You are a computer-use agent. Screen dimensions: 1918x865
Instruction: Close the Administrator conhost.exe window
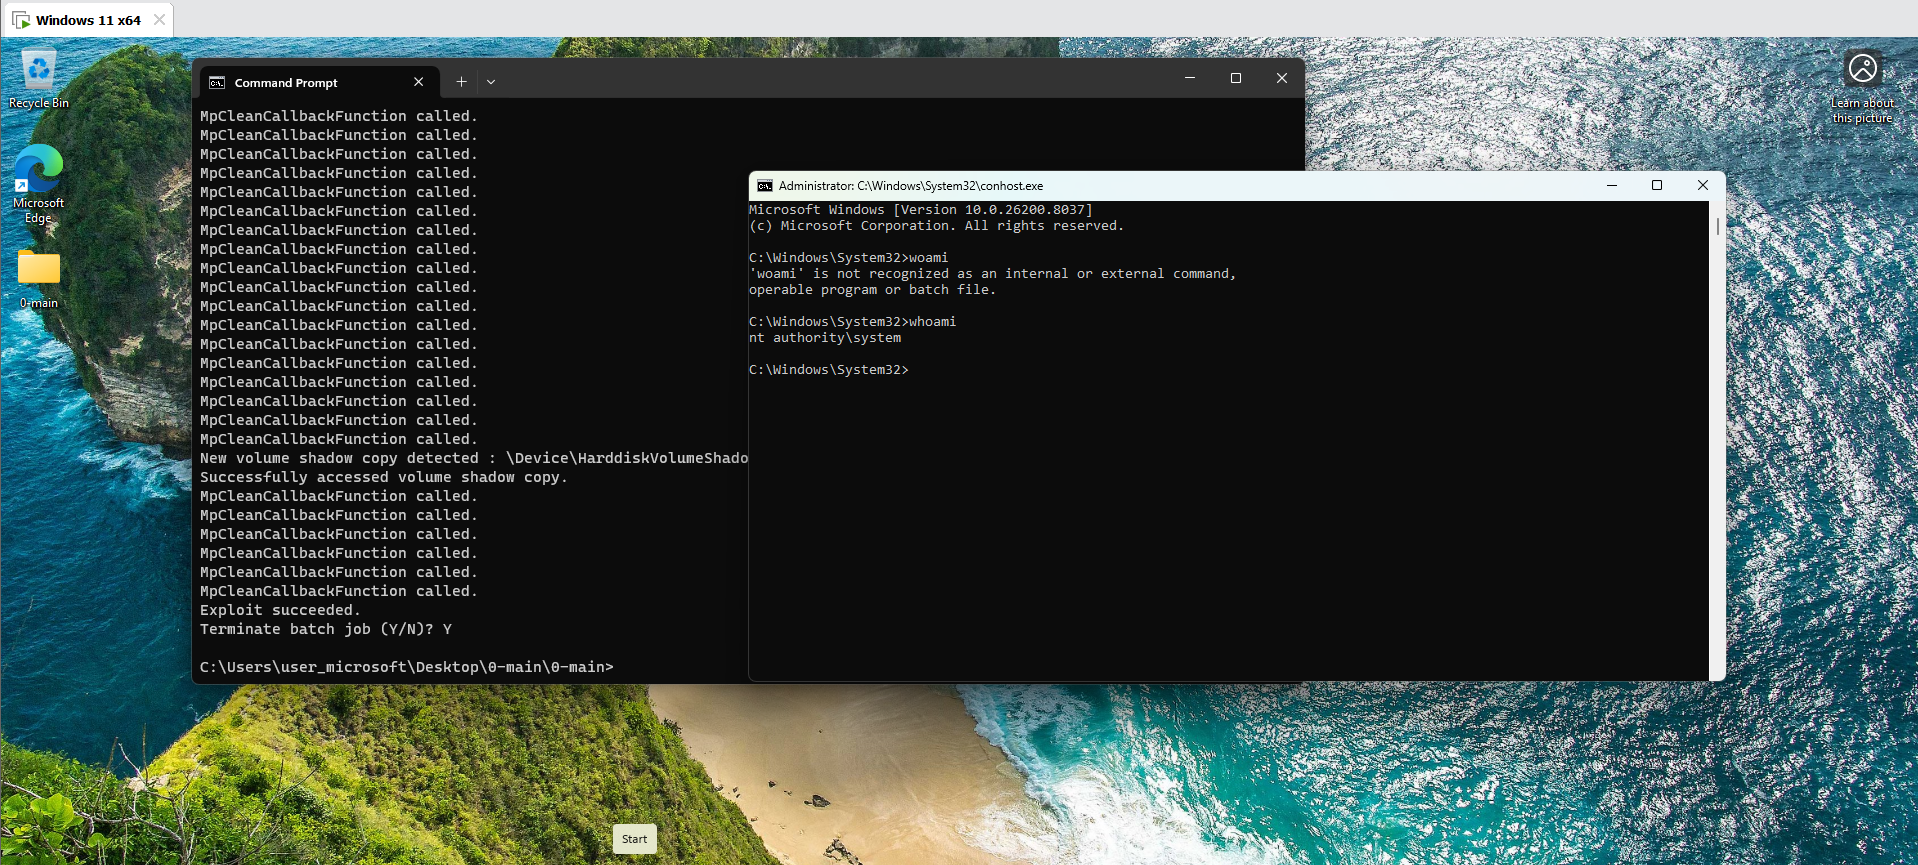click(1703, 185)
